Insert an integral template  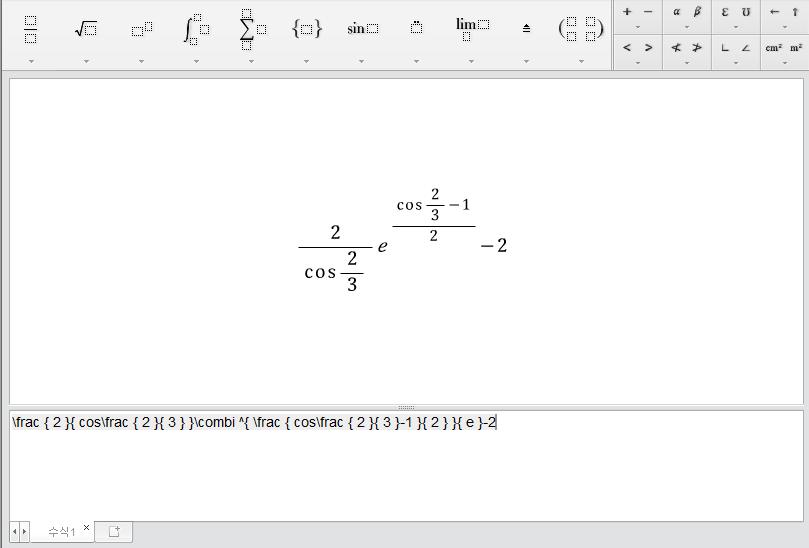pyautogui.click(x=196, y=29)
